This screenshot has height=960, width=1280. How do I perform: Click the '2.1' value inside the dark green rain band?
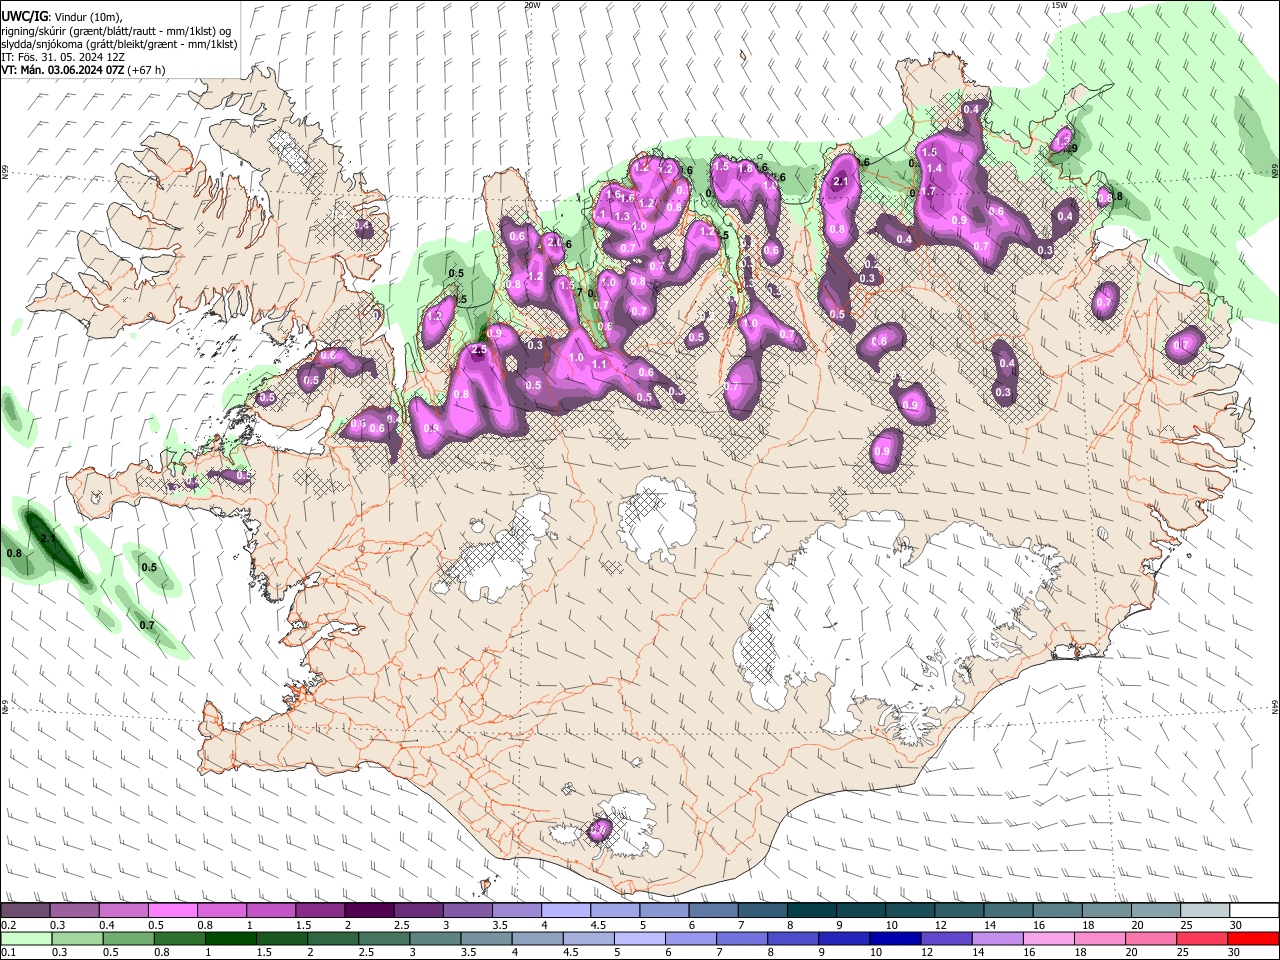point(48,538)
